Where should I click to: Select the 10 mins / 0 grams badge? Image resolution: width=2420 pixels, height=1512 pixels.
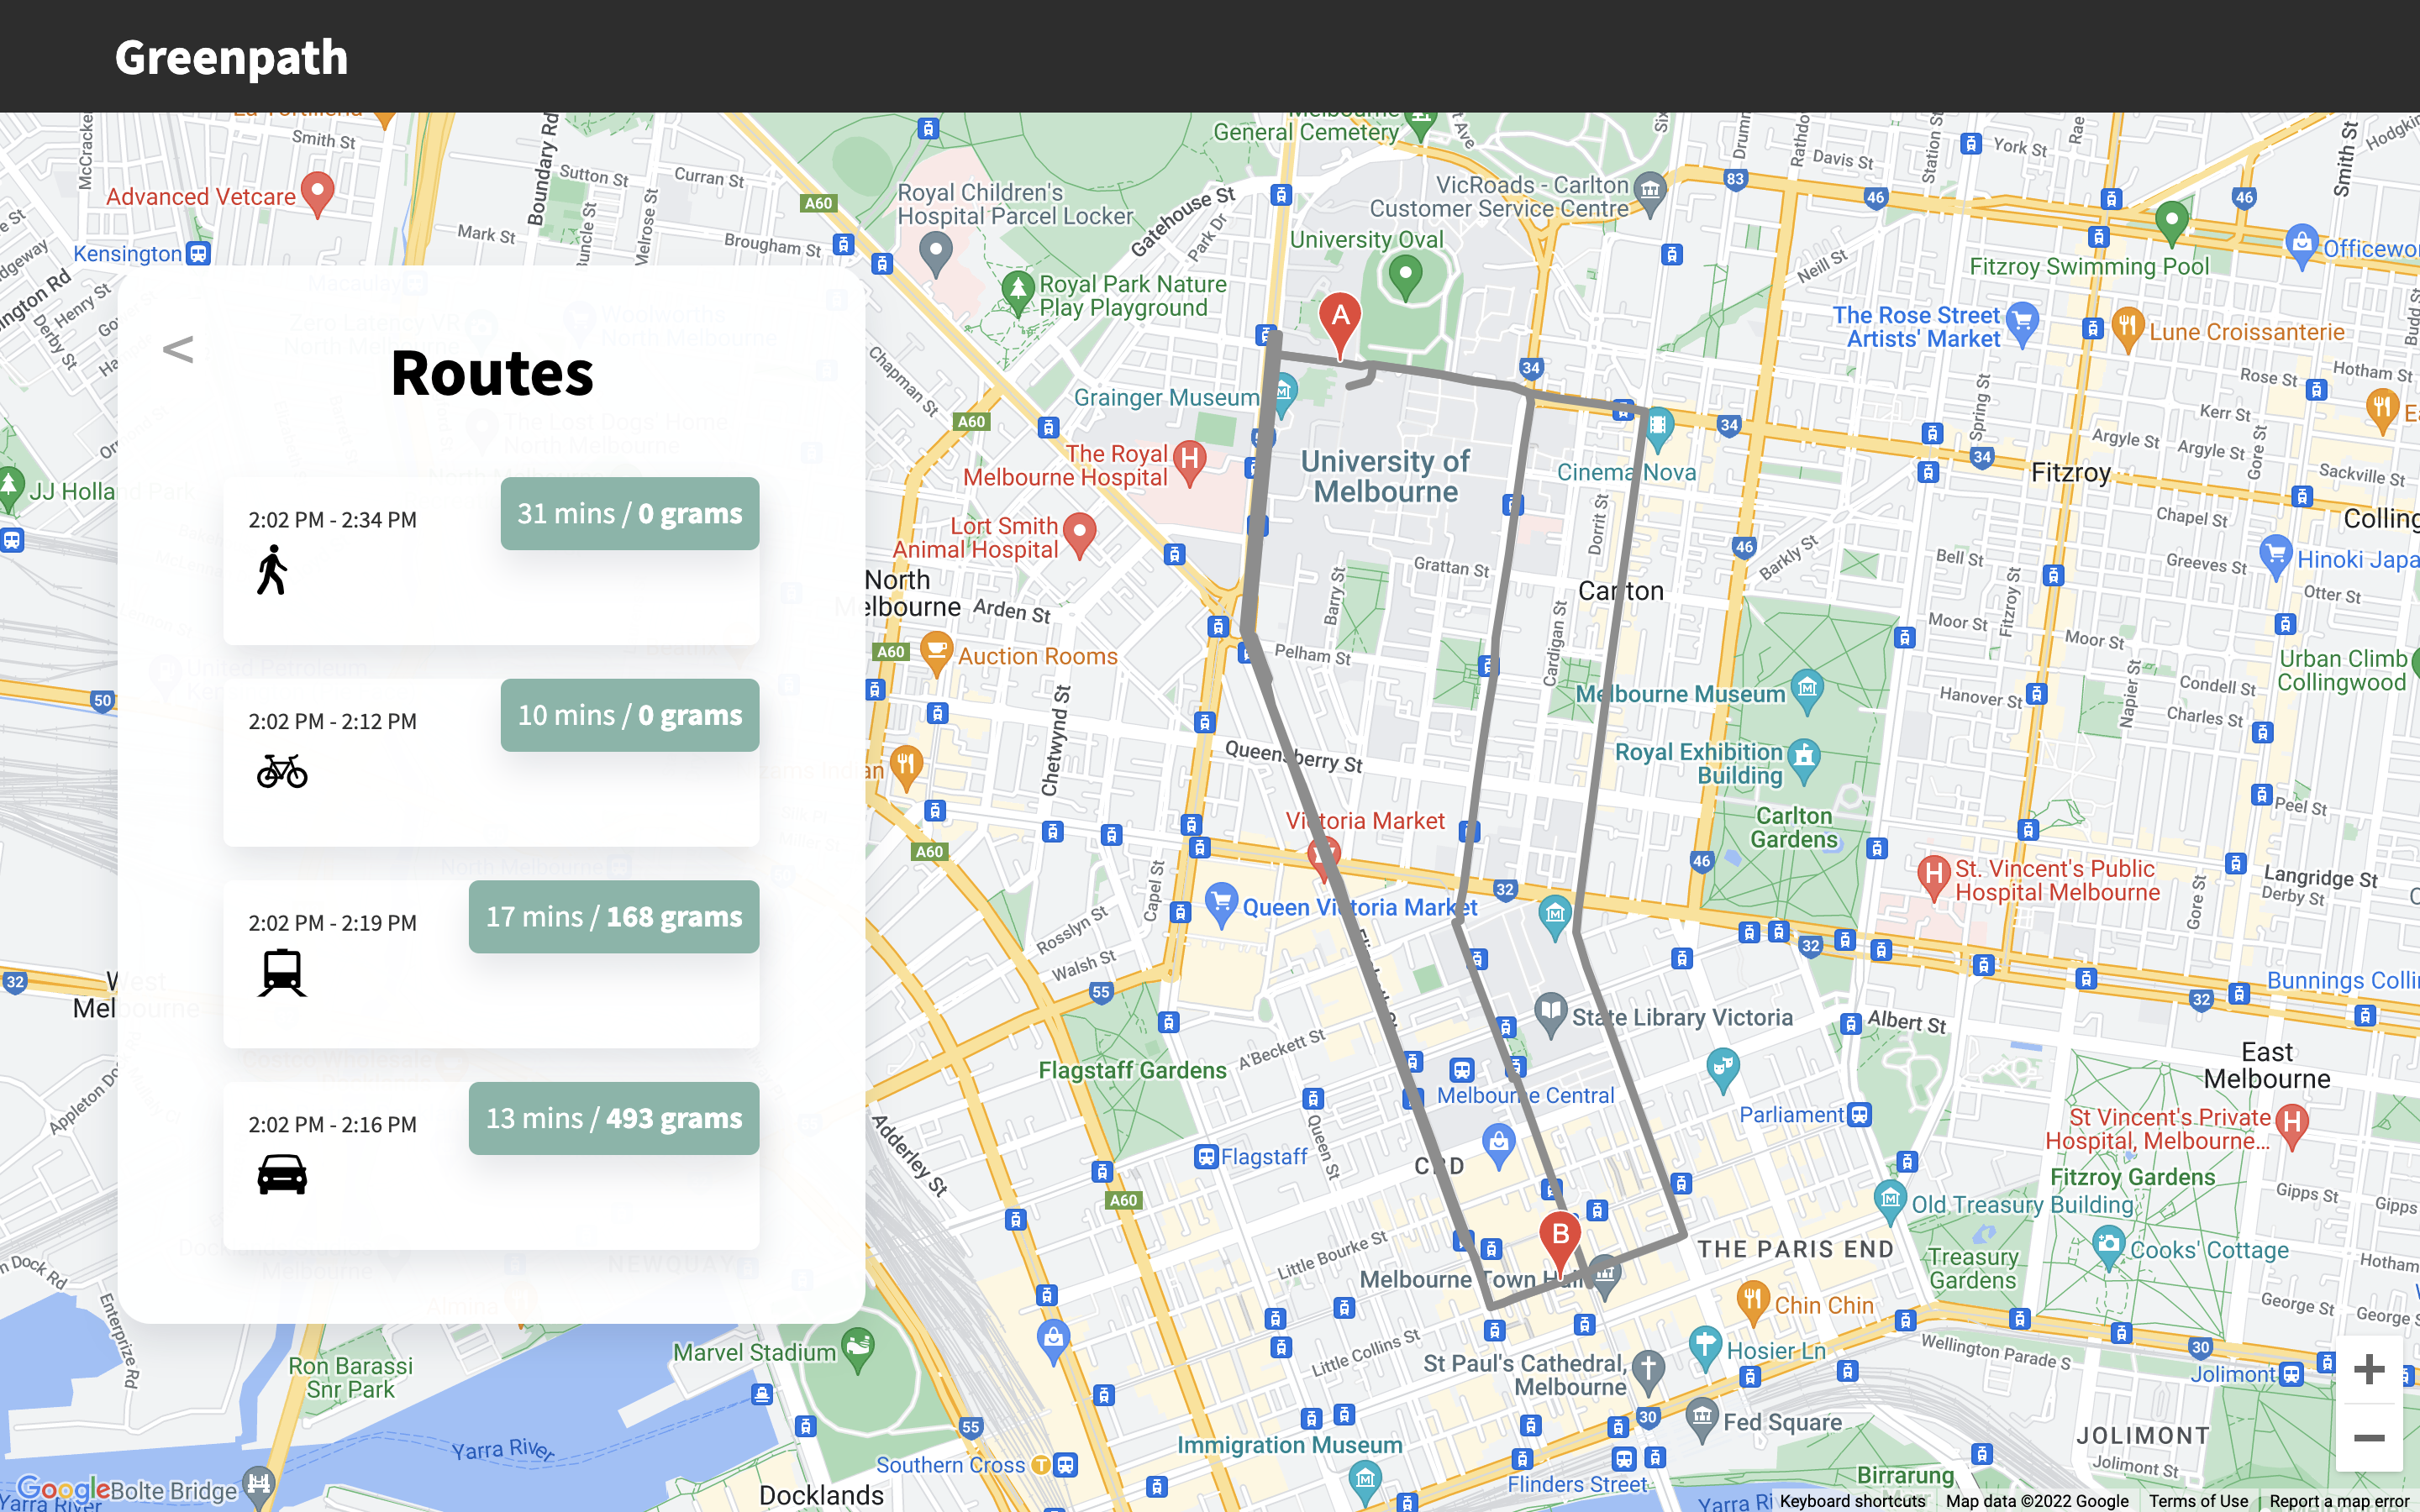(x=629, y=715)
